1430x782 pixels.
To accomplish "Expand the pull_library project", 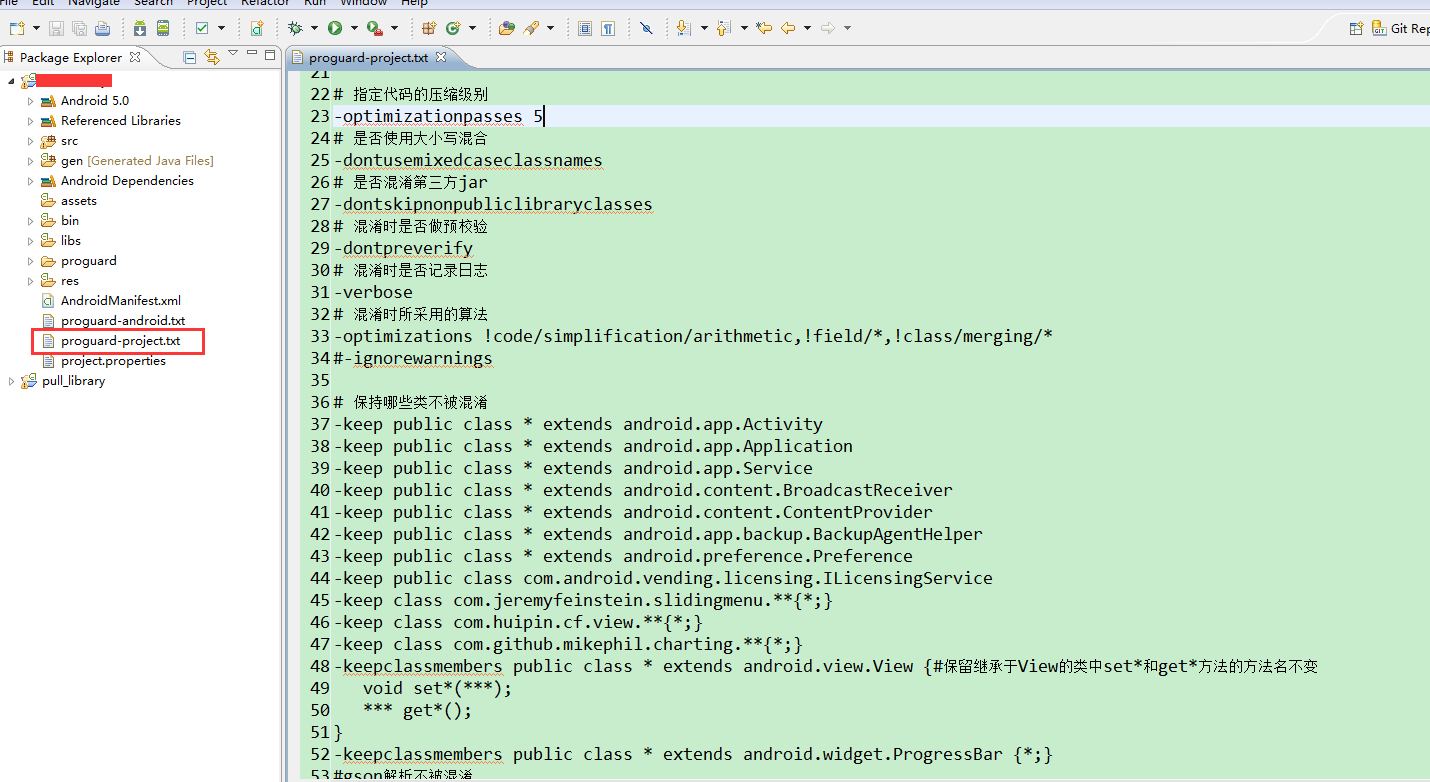I will point(11,381).
